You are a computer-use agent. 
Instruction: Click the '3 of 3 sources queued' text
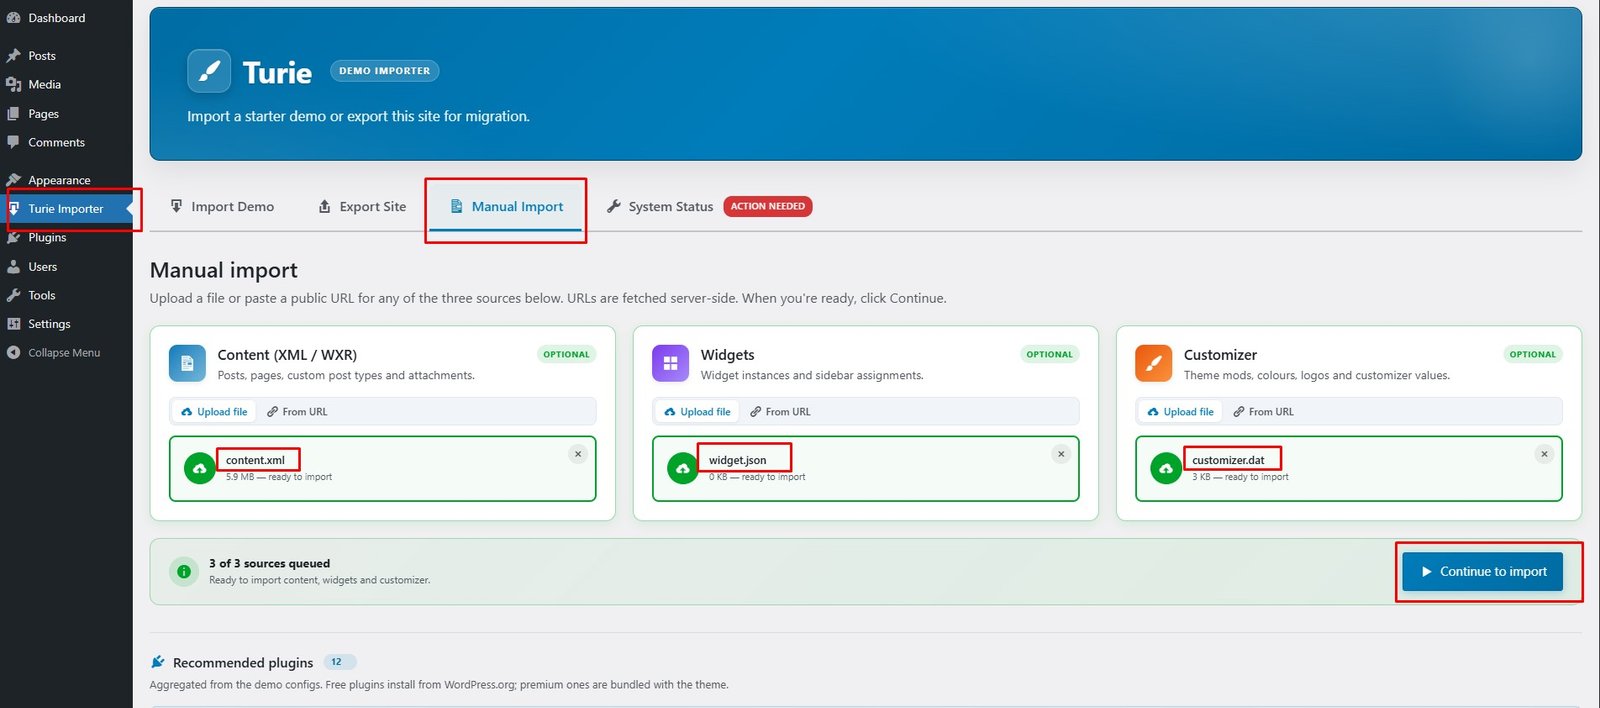269,564
